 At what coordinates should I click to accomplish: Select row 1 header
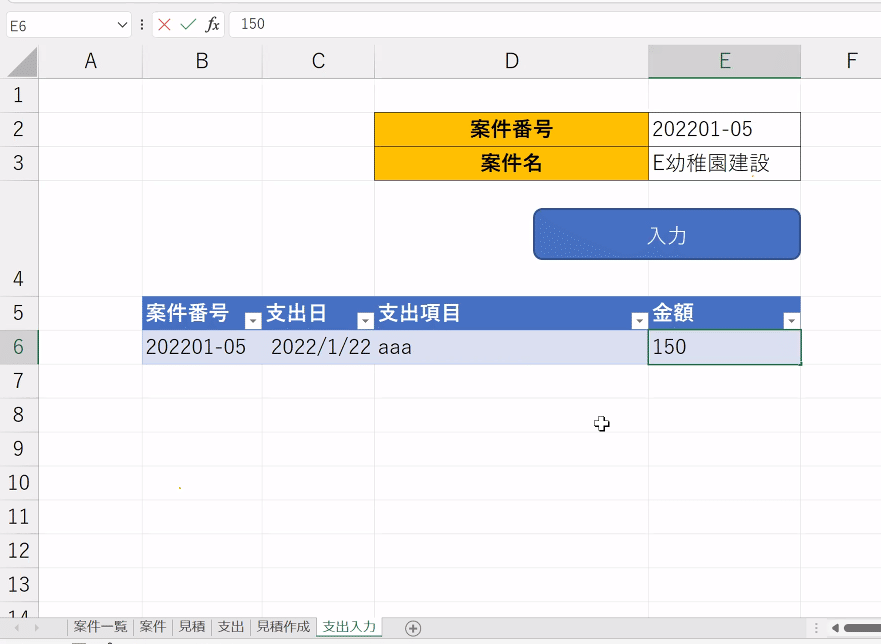click(19, 95)
